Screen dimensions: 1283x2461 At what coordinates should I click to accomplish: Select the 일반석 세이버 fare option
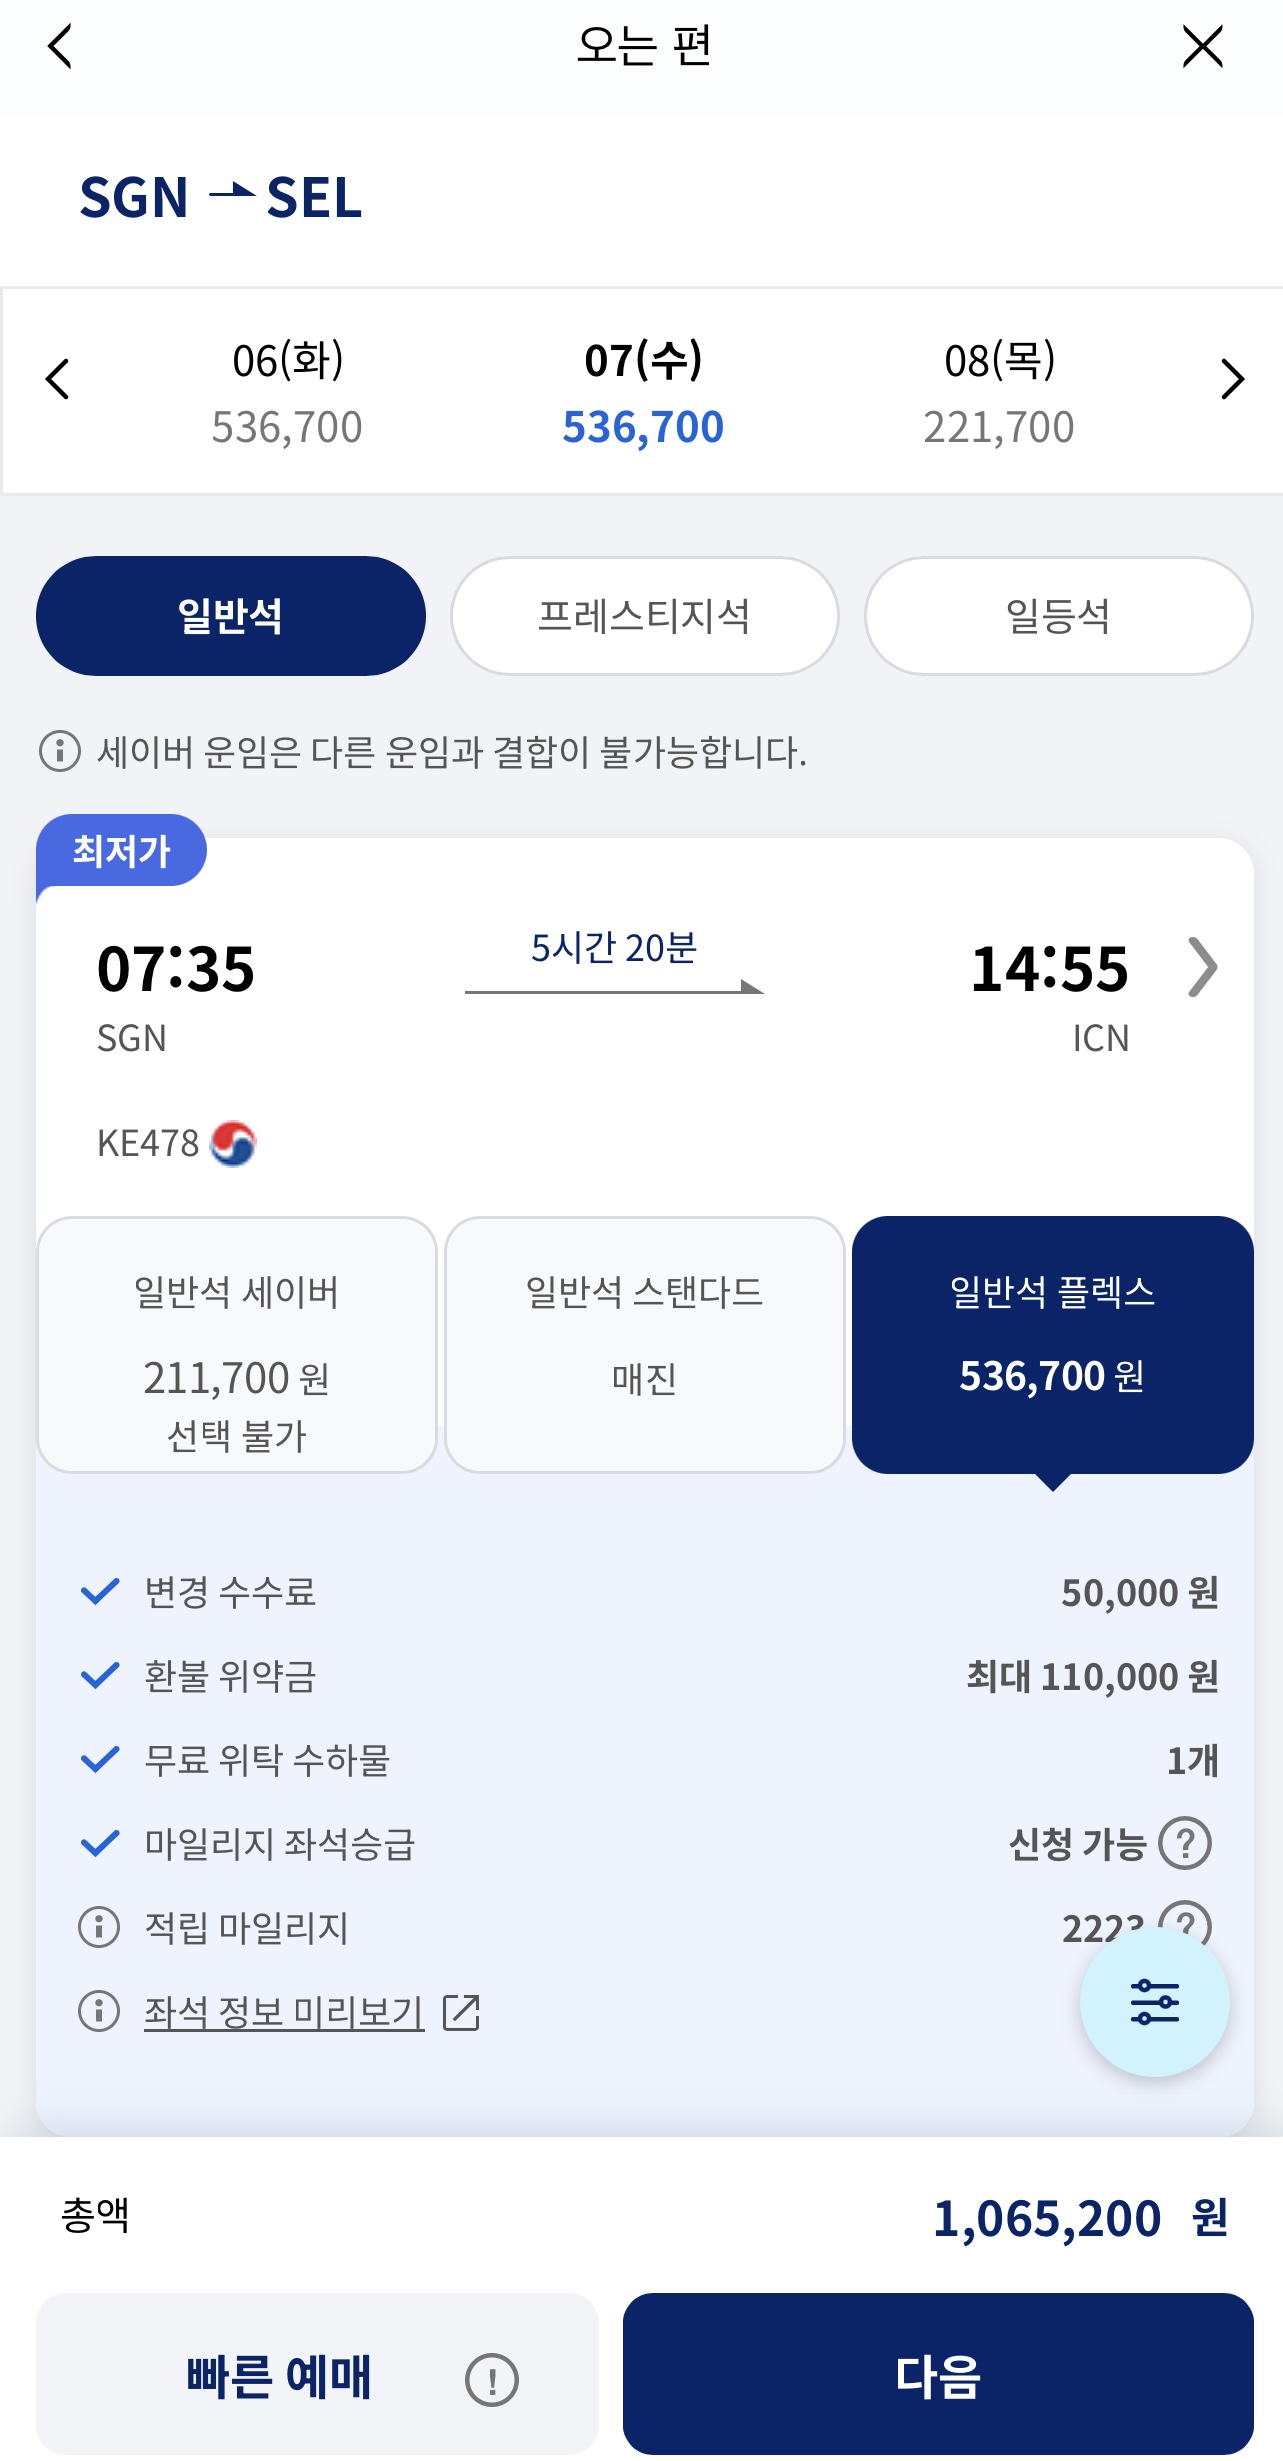coord(237,1344)
